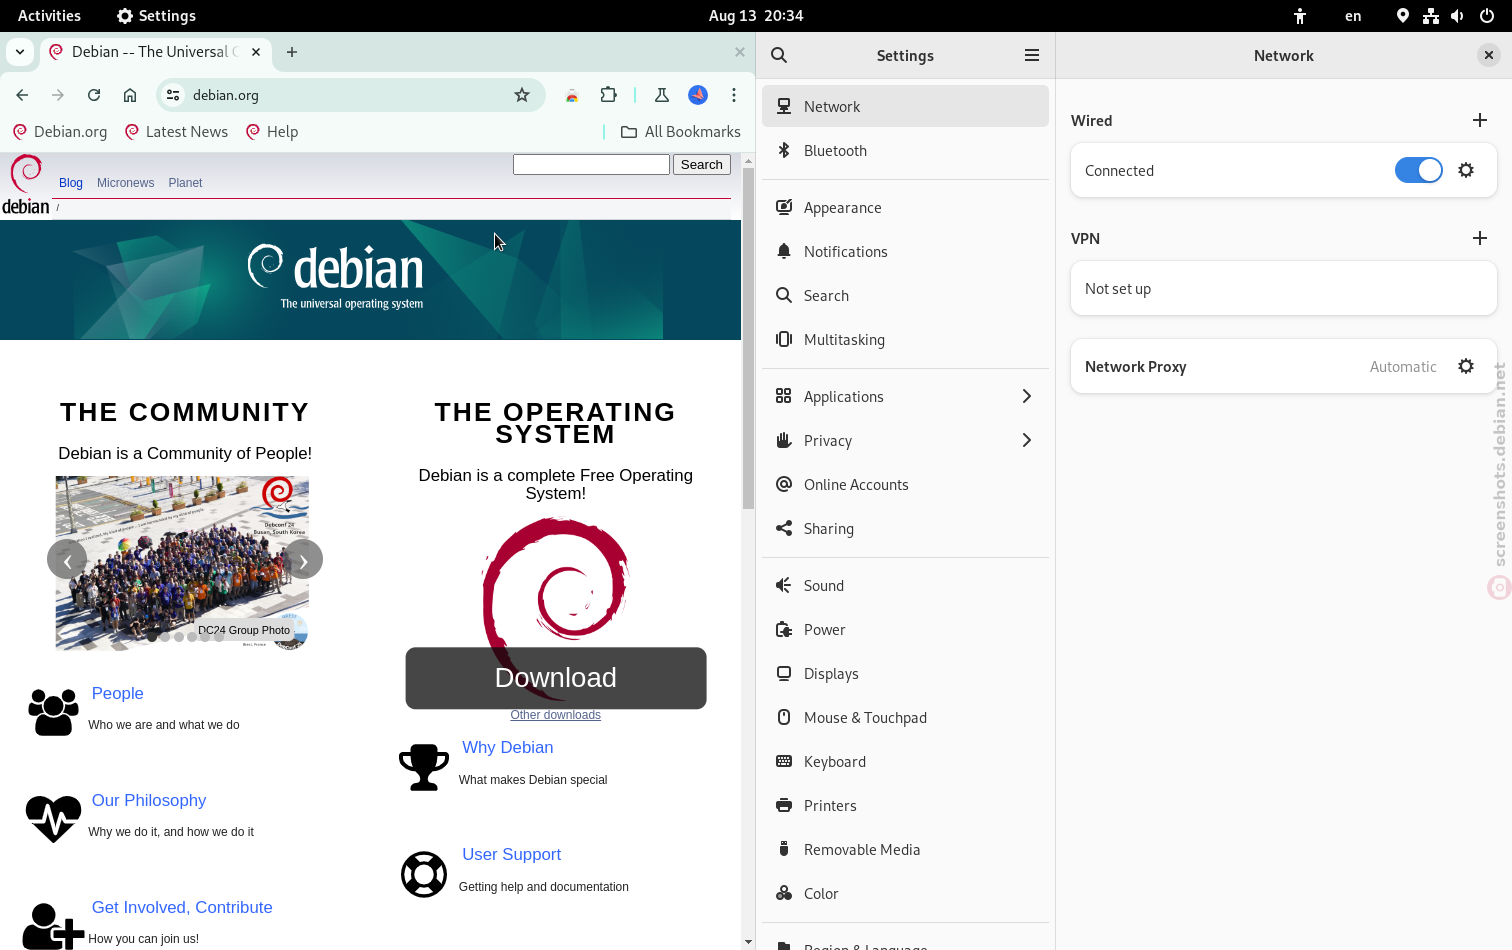
Task: Open User Support link
Action: point(512,854)
